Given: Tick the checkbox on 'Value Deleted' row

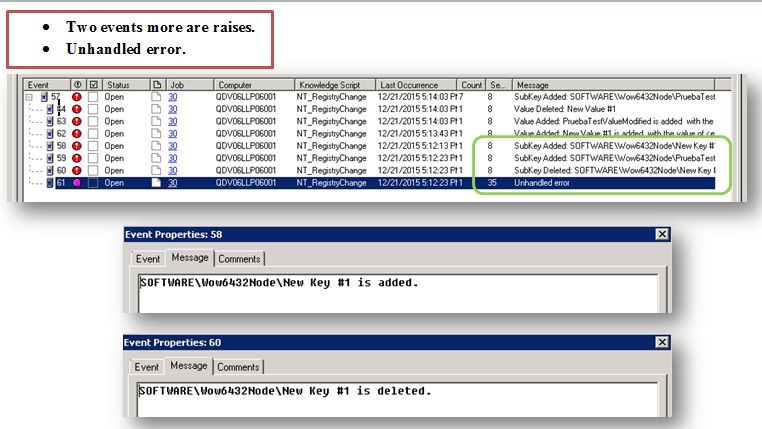Looking at the screenshot, I should (x=93, y=109).
